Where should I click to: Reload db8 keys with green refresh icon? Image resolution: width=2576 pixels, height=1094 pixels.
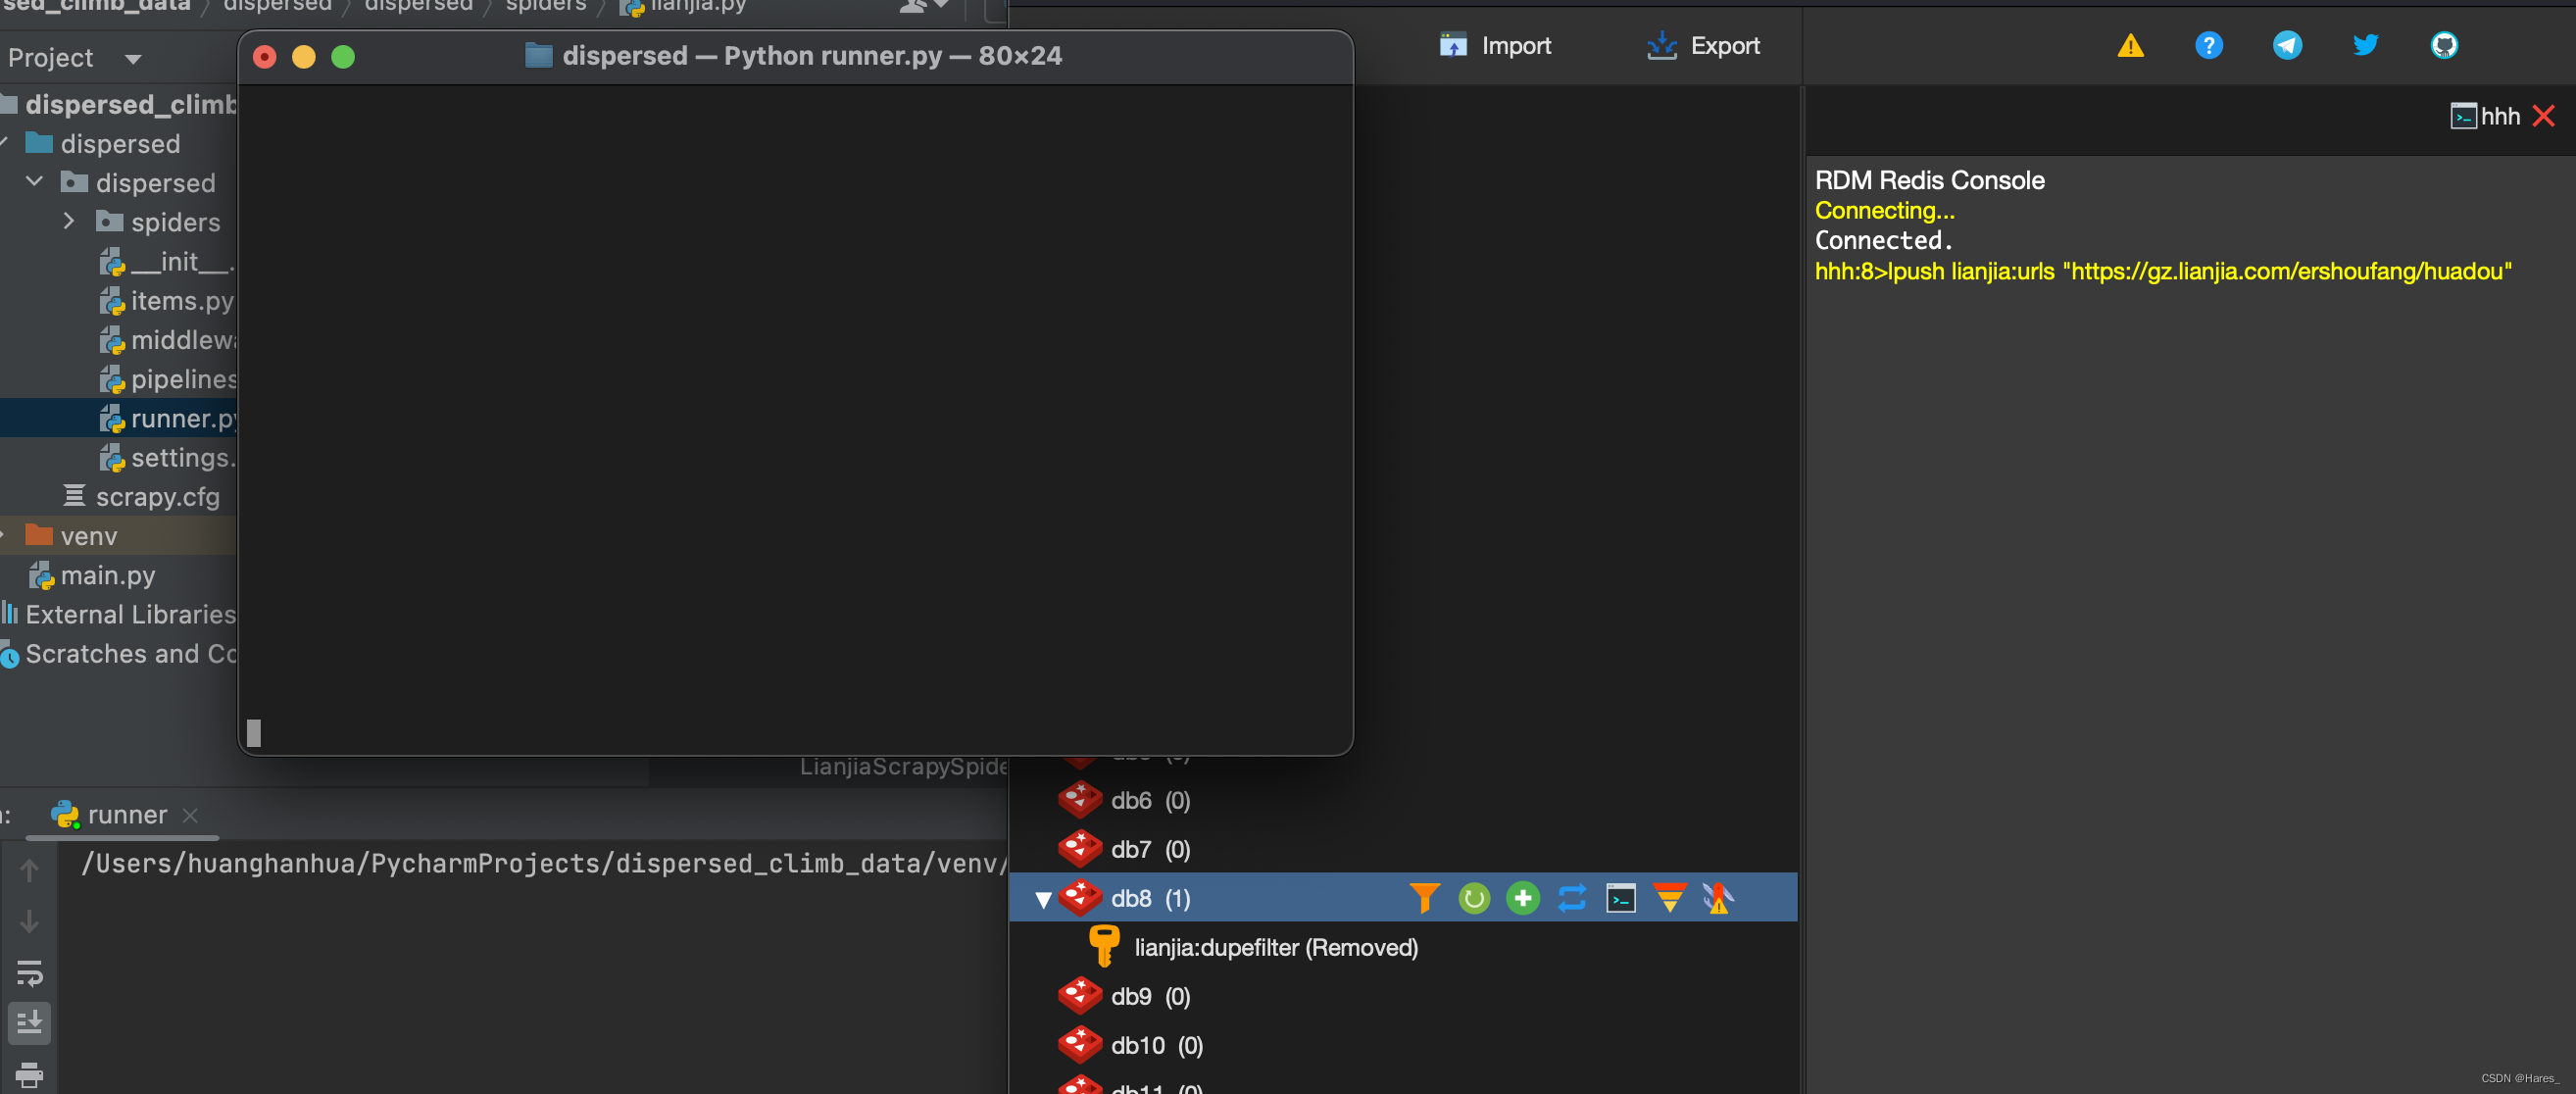coord(1473,898)
